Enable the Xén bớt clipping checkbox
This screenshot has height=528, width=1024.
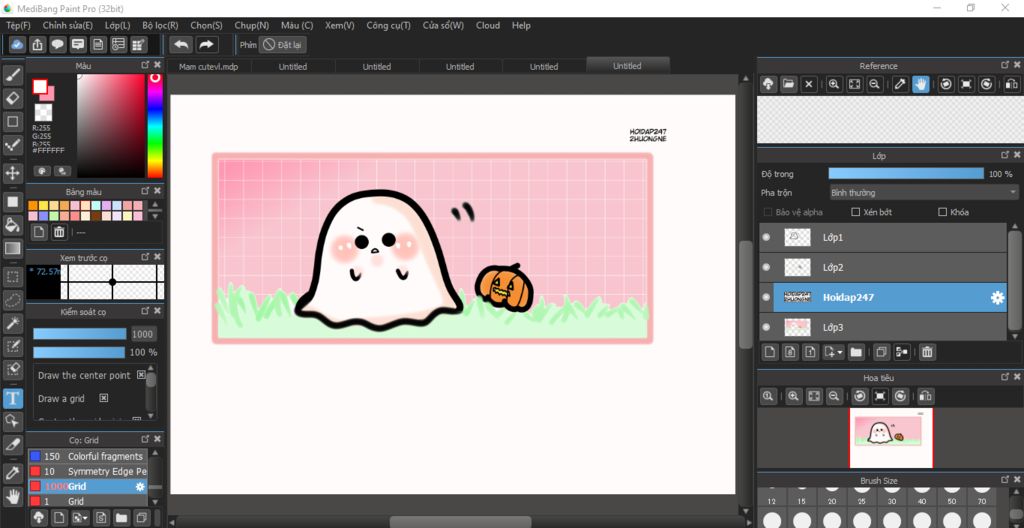[856, 212]
